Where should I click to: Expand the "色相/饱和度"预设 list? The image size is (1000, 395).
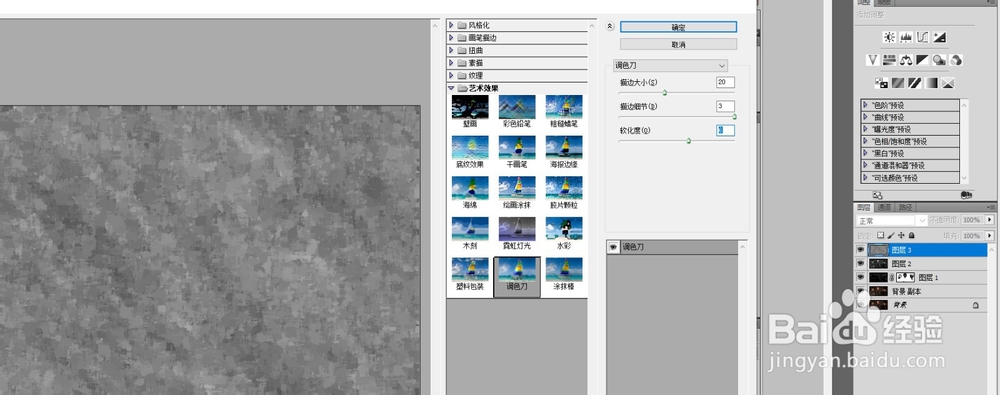(865, 142)
